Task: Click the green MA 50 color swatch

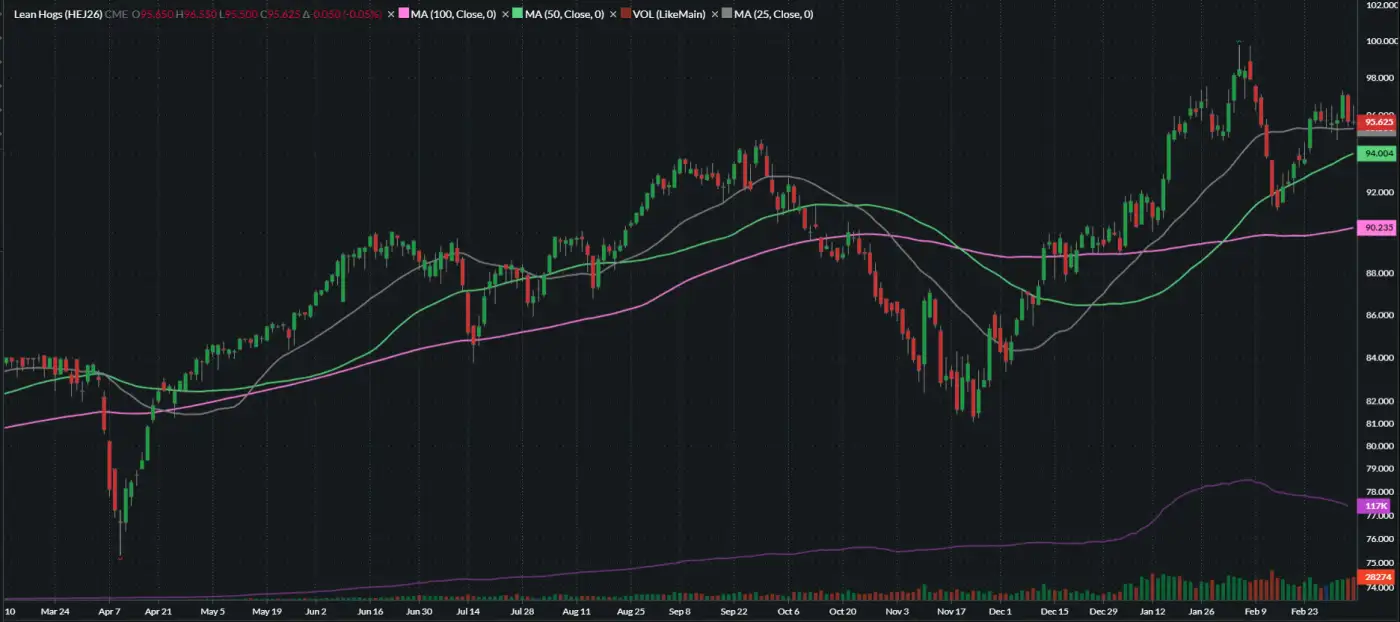Action: (518, 15)
